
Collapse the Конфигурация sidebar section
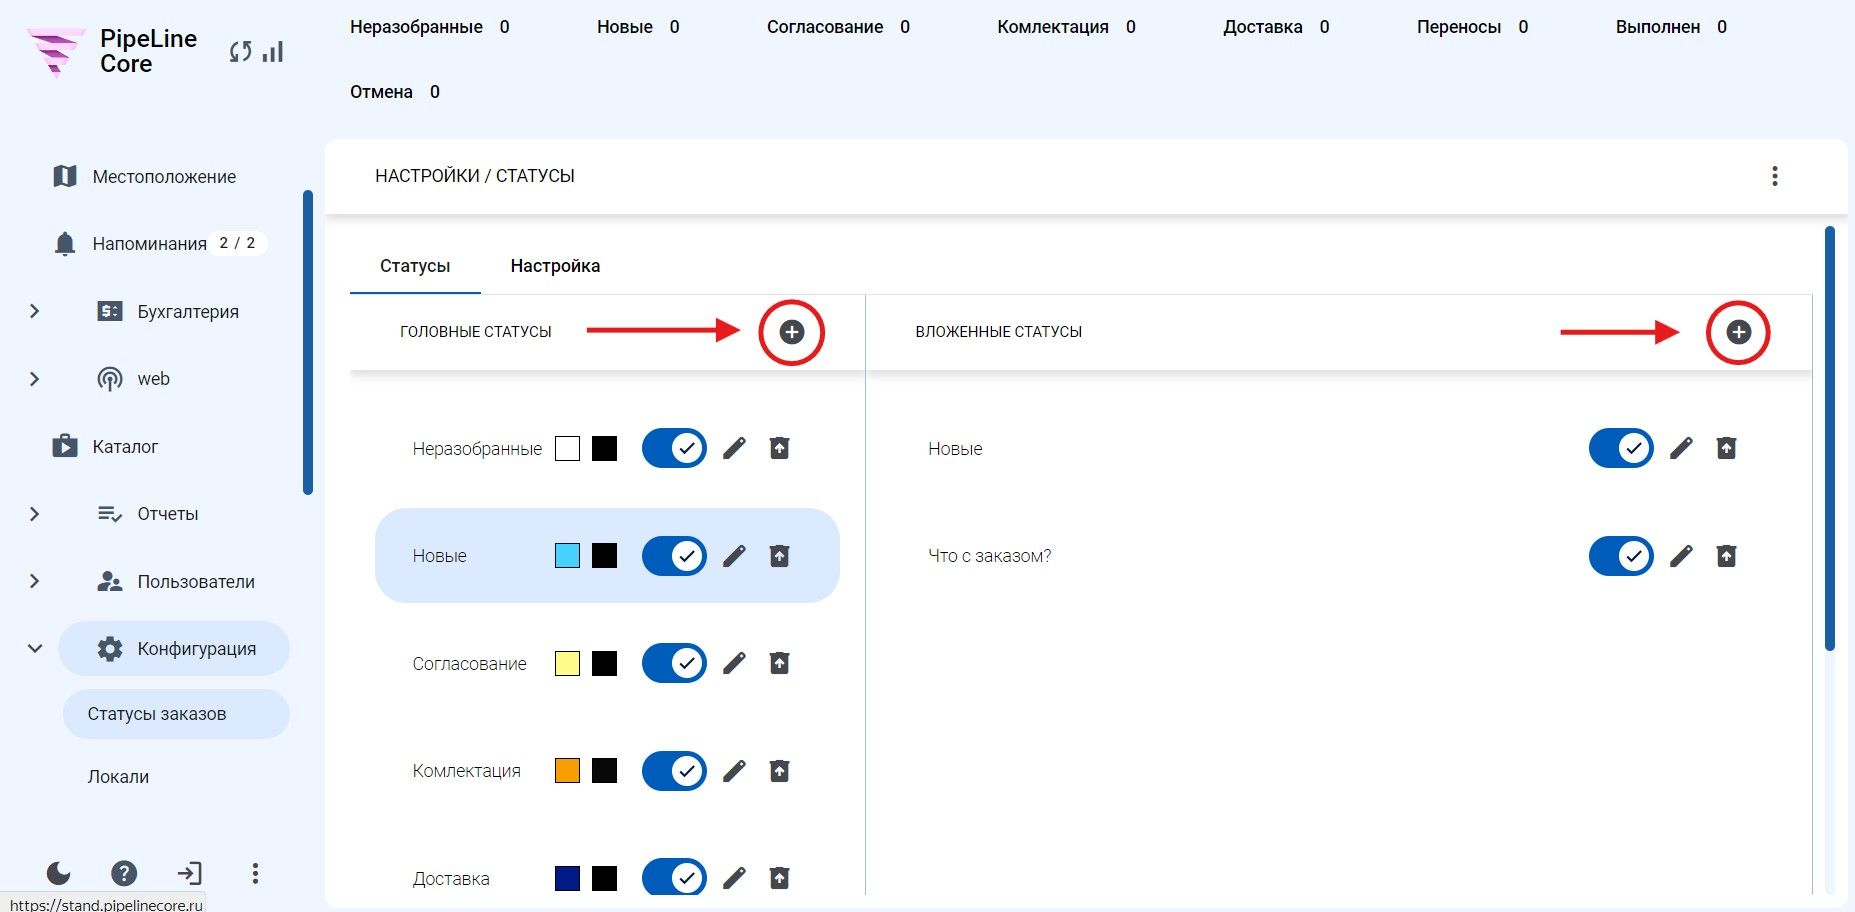pyautogui.click(x=34, y=648)
